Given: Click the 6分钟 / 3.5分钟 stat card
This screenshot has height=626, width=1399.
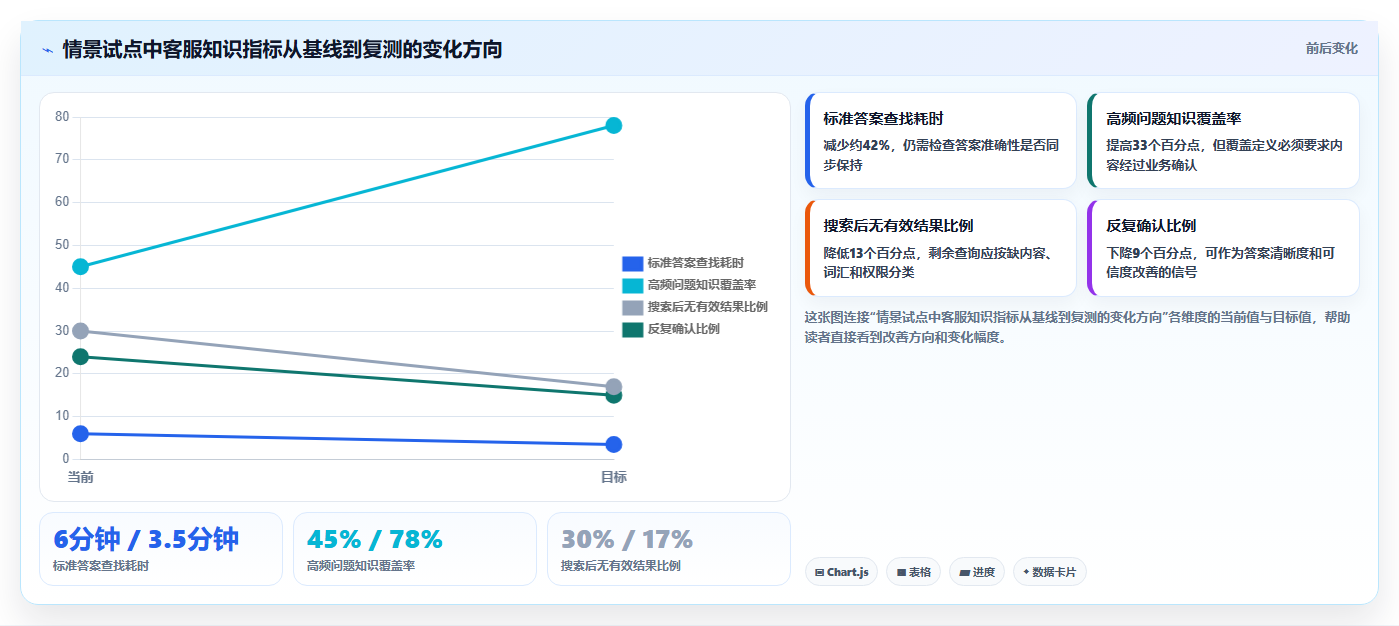Looking at the screenshot, I should click(161, 549).
